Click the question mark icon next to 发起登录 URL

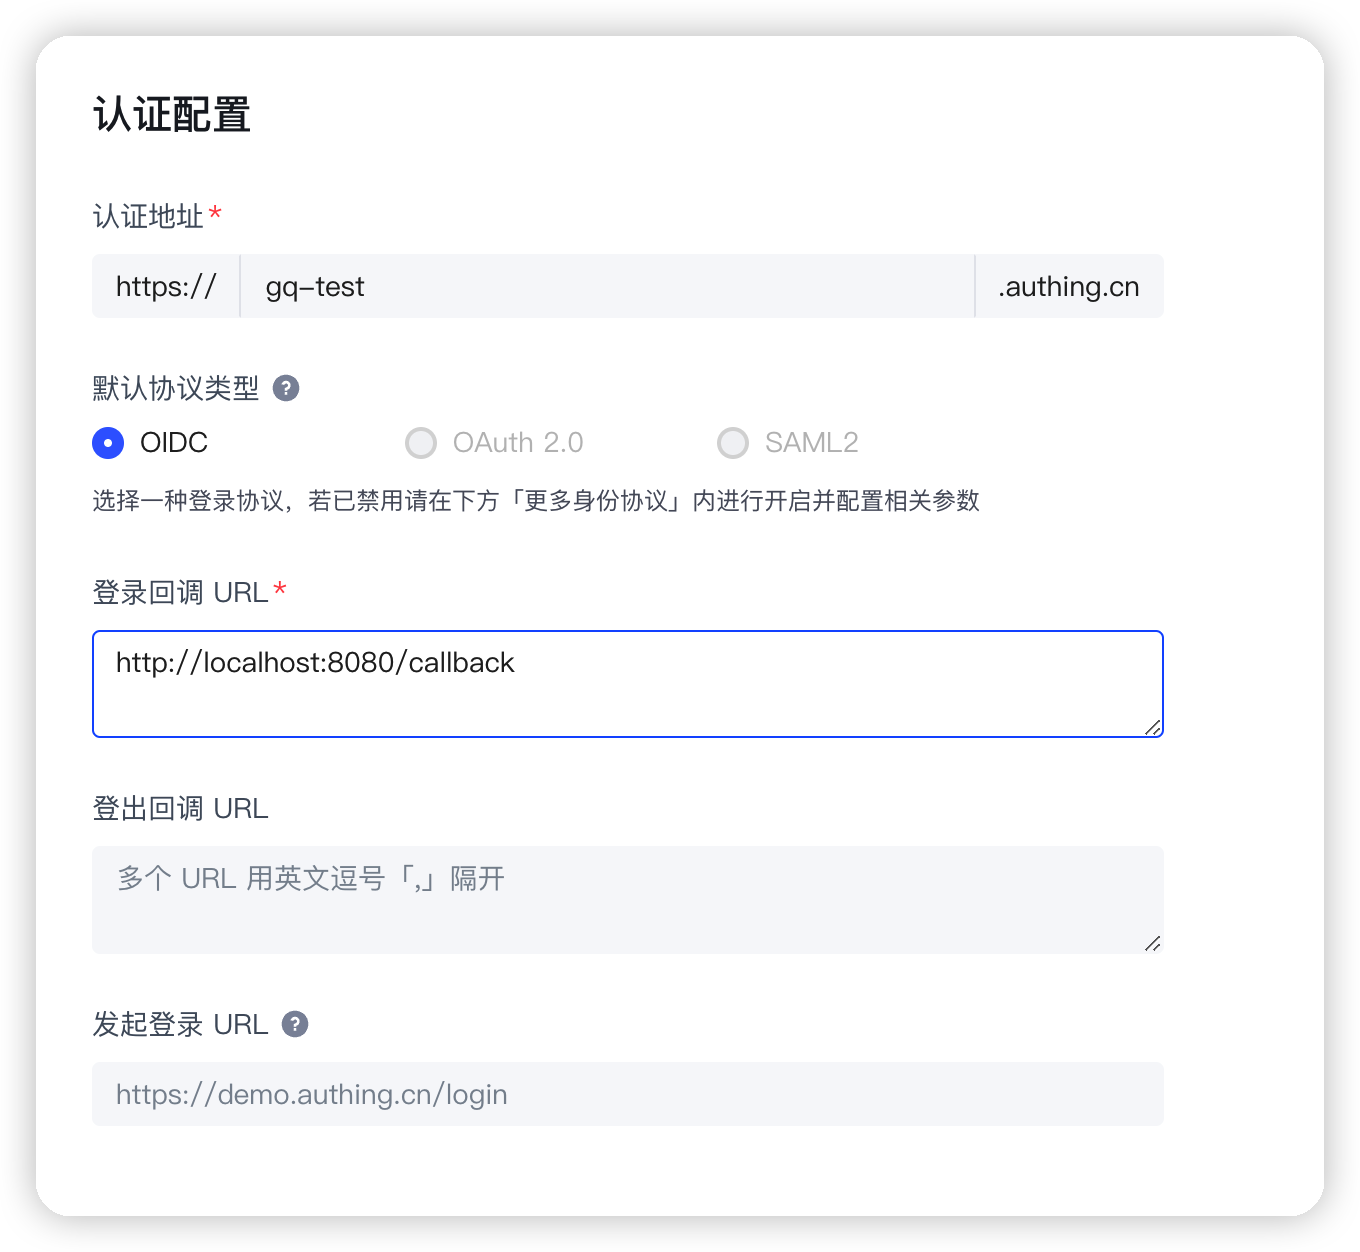(x=293, y=1024)
